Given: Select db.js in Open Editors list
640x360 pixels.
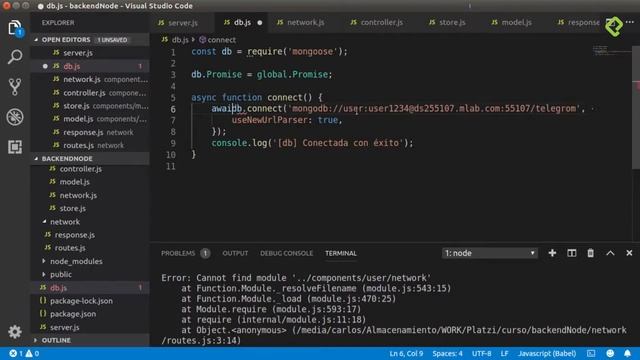Looking at the screenshot, I should coord(90,66).
